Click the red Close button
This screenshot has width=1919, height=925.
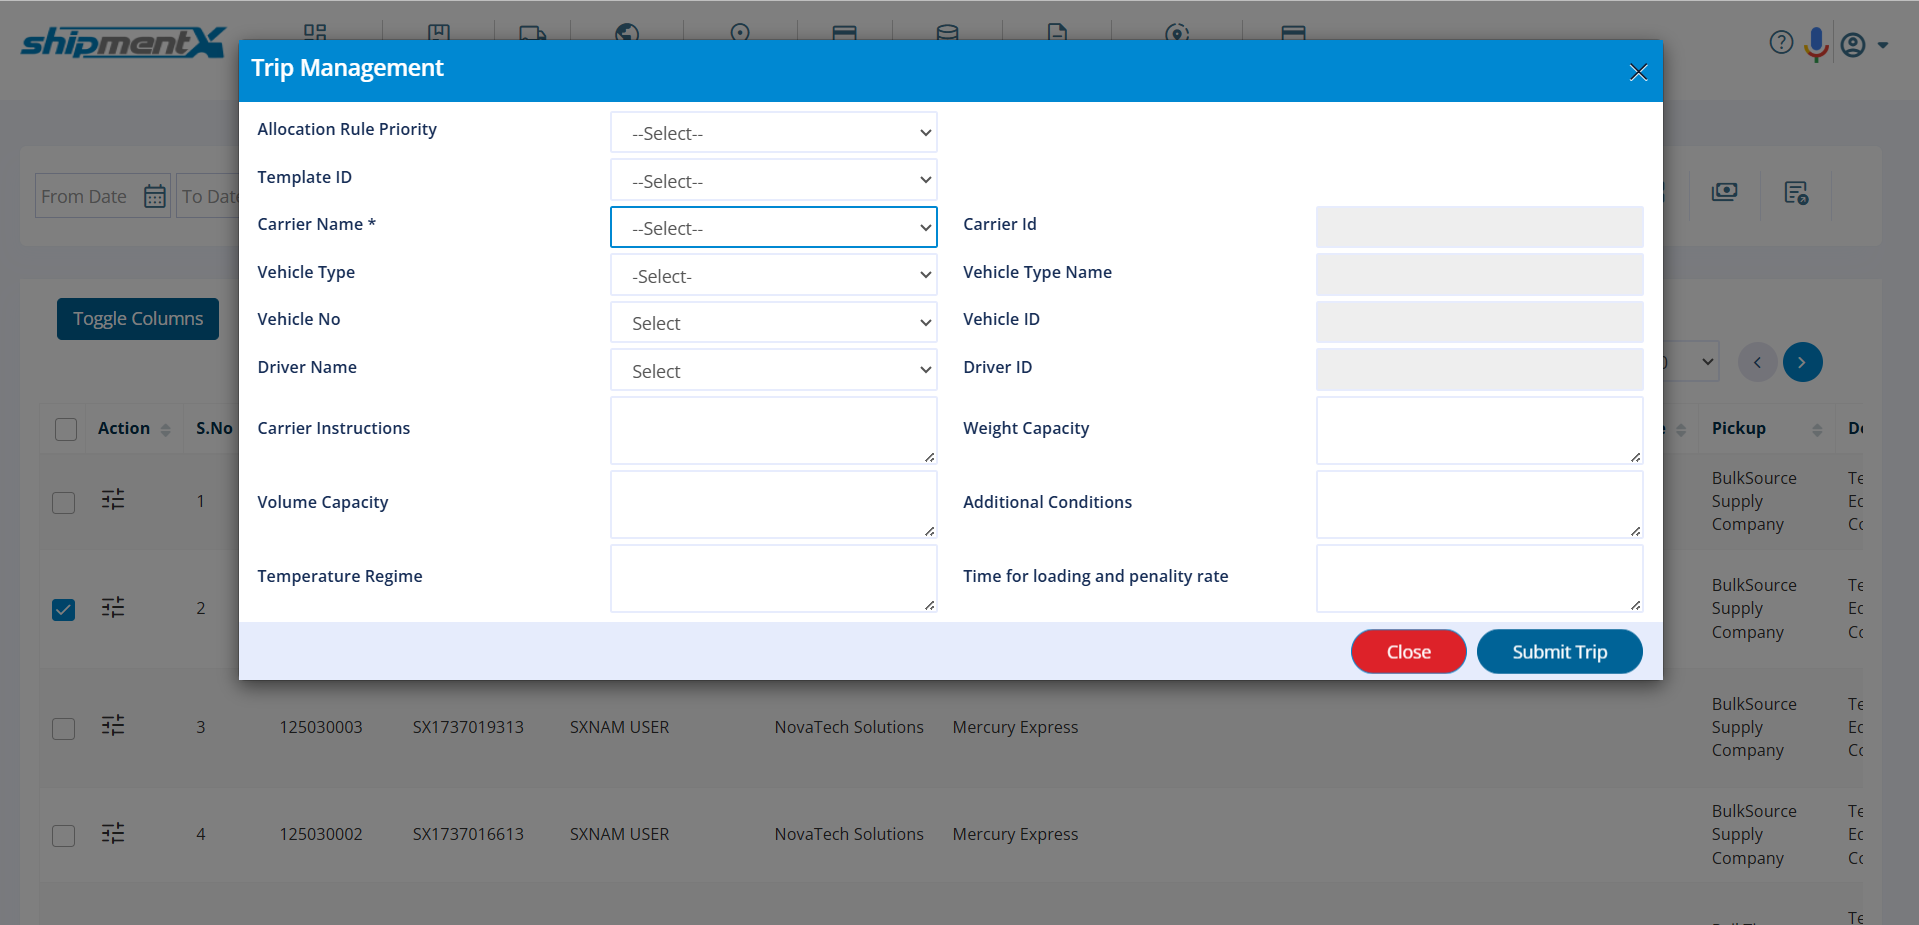click(1408, 652)
